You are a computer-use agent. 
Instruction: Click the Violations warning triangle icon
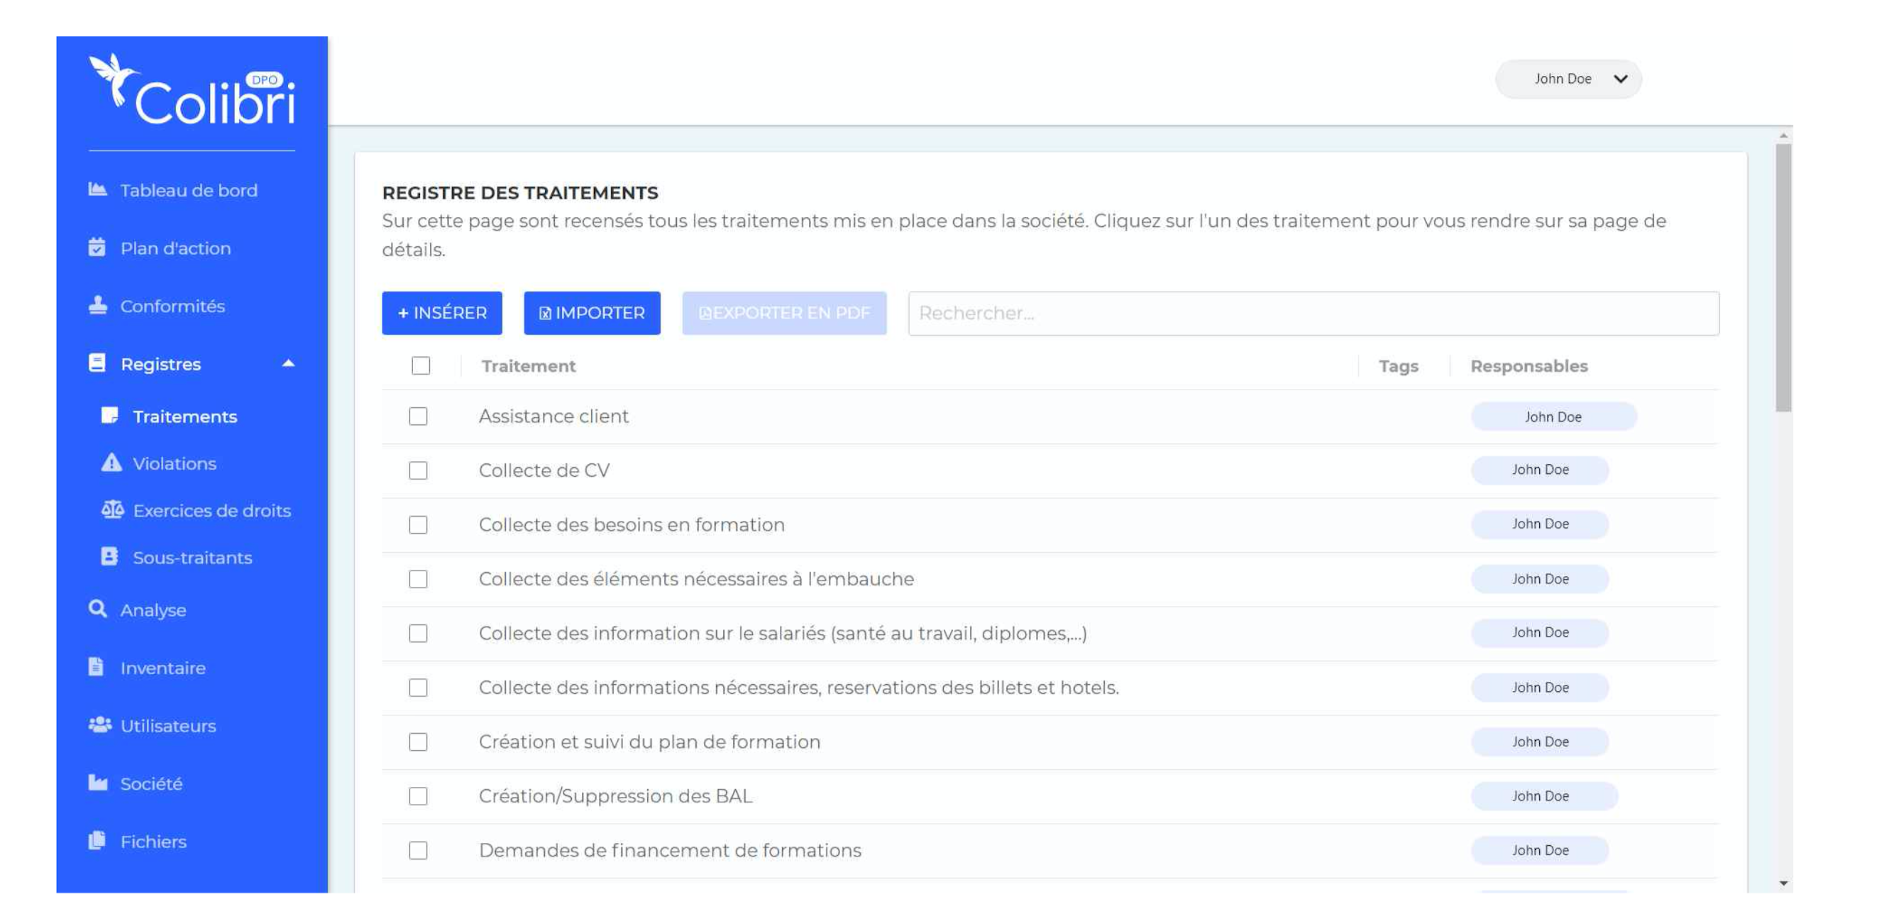tap(111, 462)
